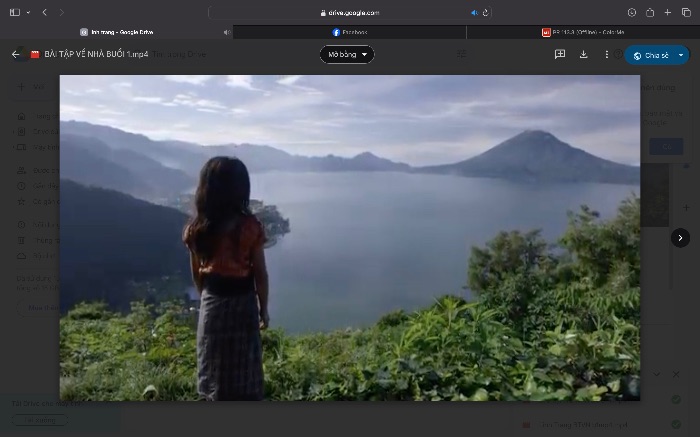This screenshot has height=437, width=700.
Task: Download the video with the download icon
Action: coord(583,54)
